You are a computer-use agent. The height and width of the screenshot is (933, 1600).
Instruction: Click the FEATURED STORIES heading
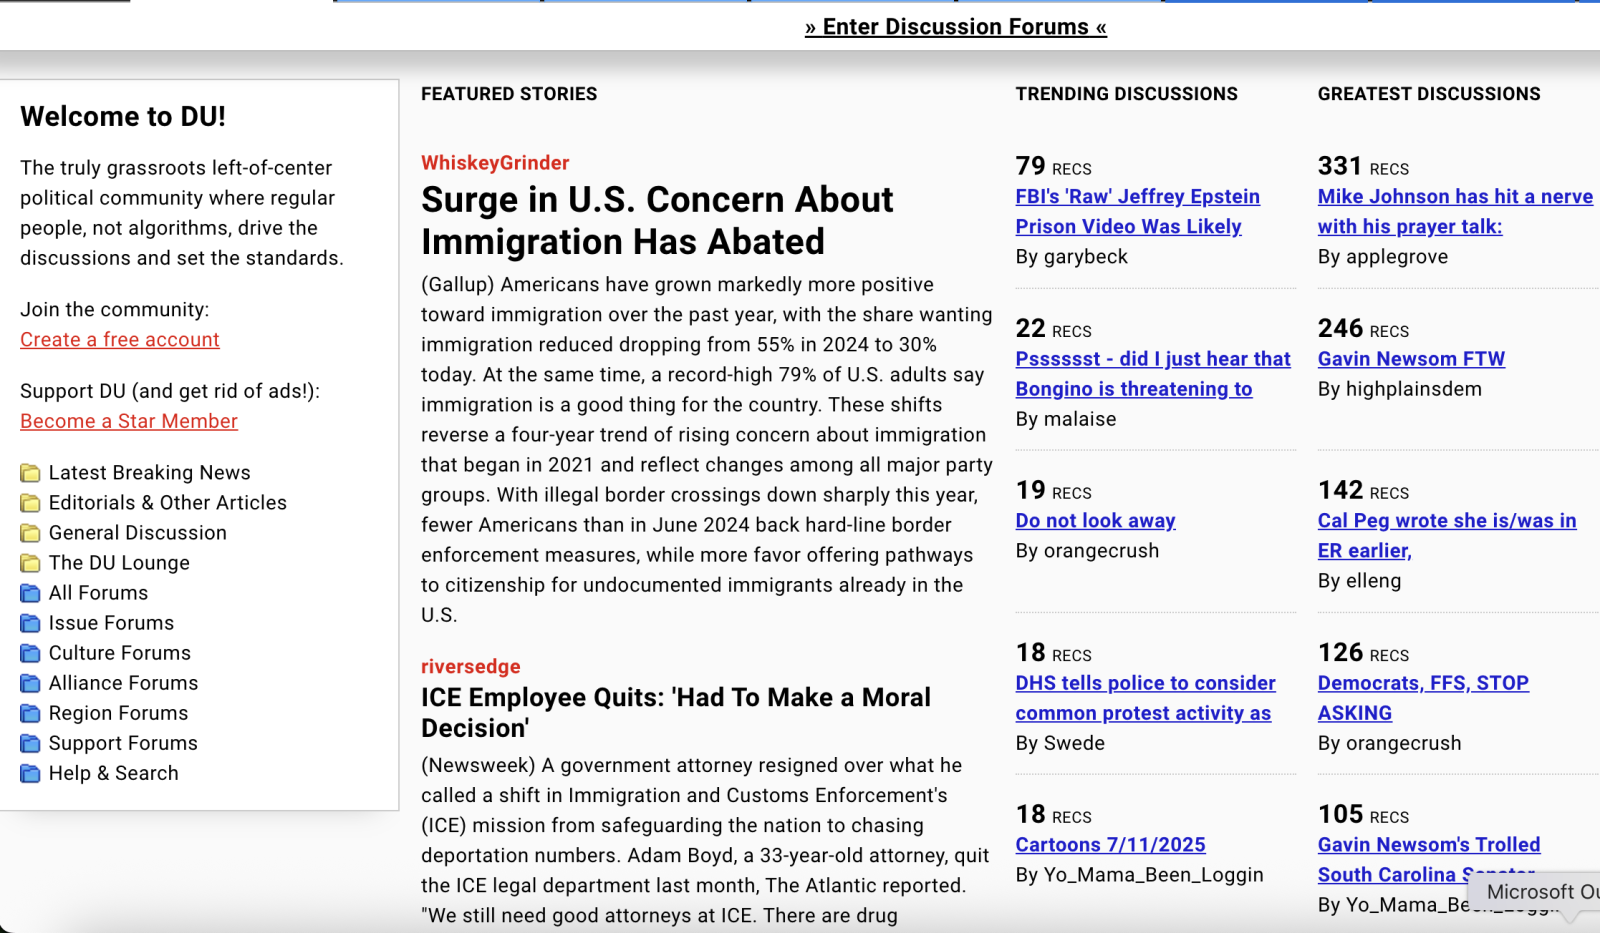coord(509,94)
